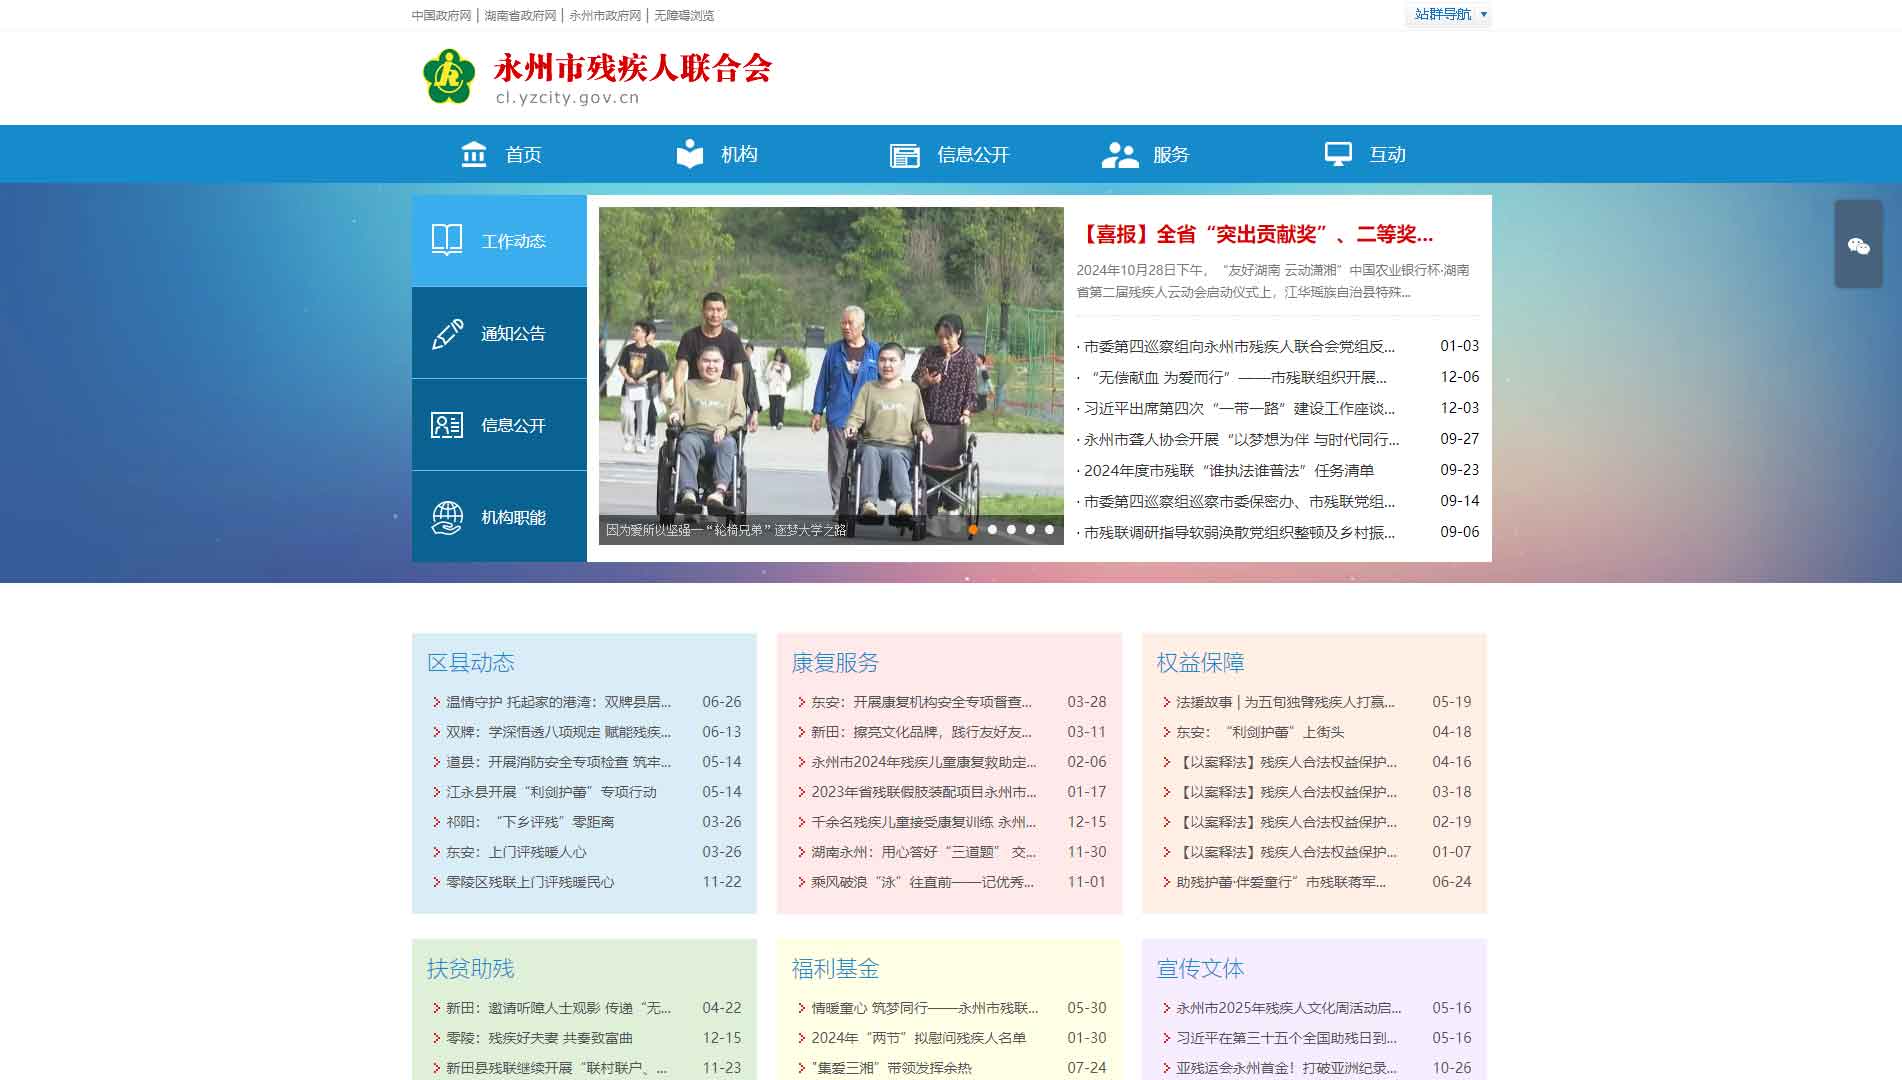Click the globe-in-hand icon for 机构职能
Screen dimensions: 1902x1080
point(447,518)
